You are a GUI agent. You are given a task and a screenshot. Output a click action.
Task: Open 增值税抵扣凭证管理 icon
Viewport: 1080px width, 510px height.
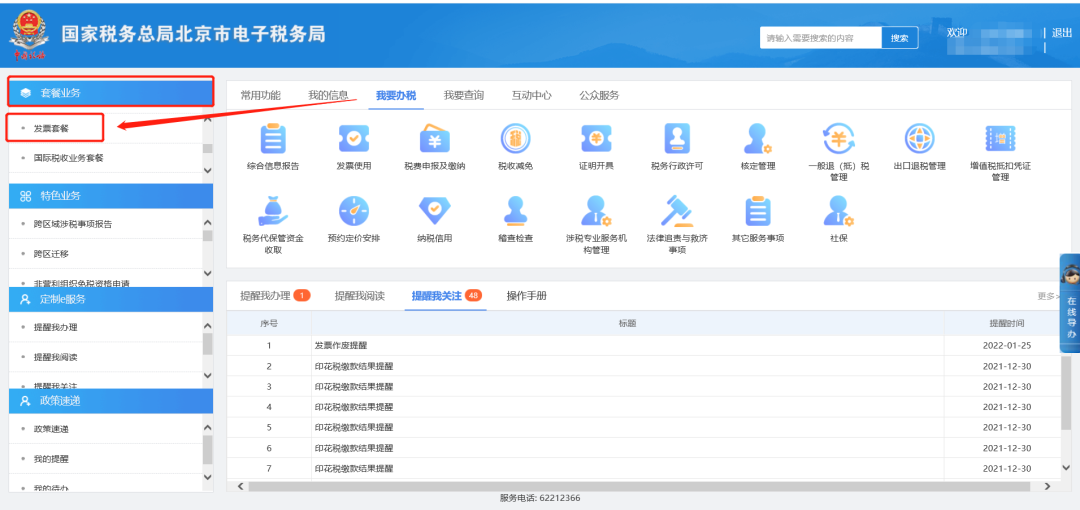coord(1000,139)
